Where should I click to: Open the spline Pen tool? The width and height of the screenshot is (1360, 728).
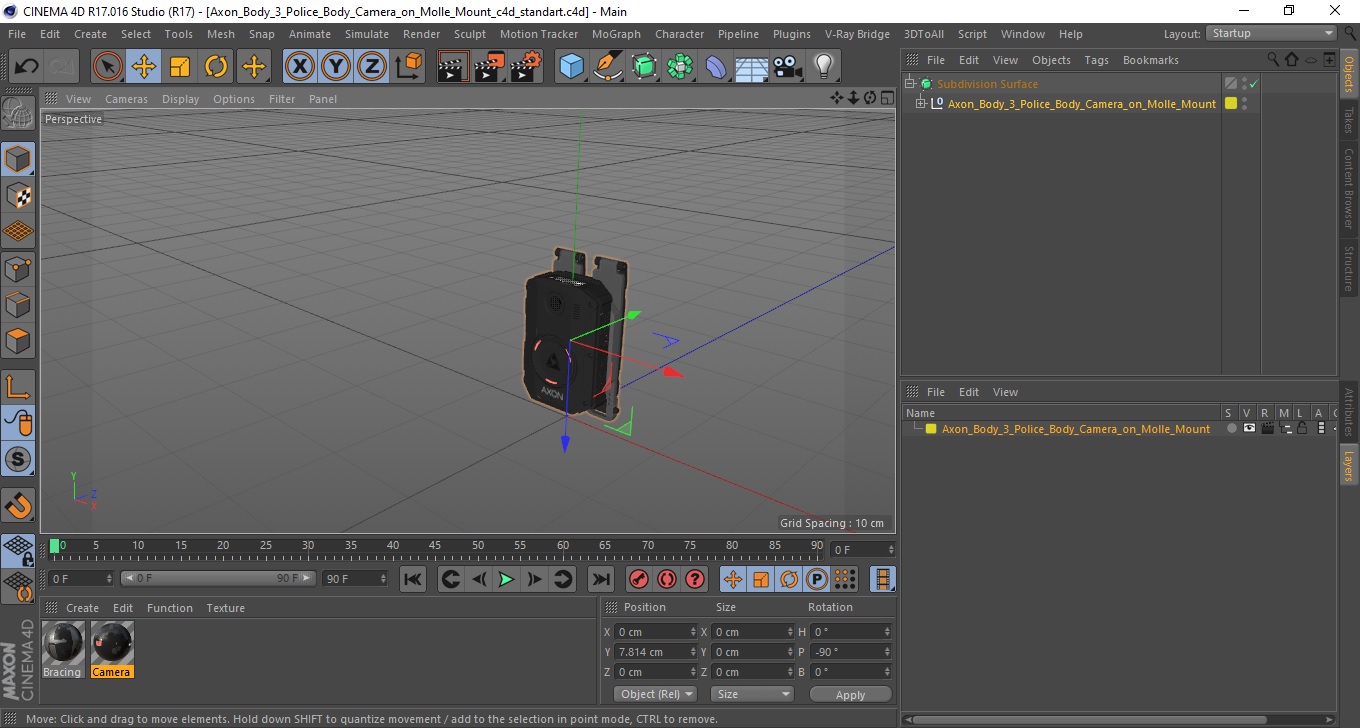pyautogui.click(x=608, y=67)
